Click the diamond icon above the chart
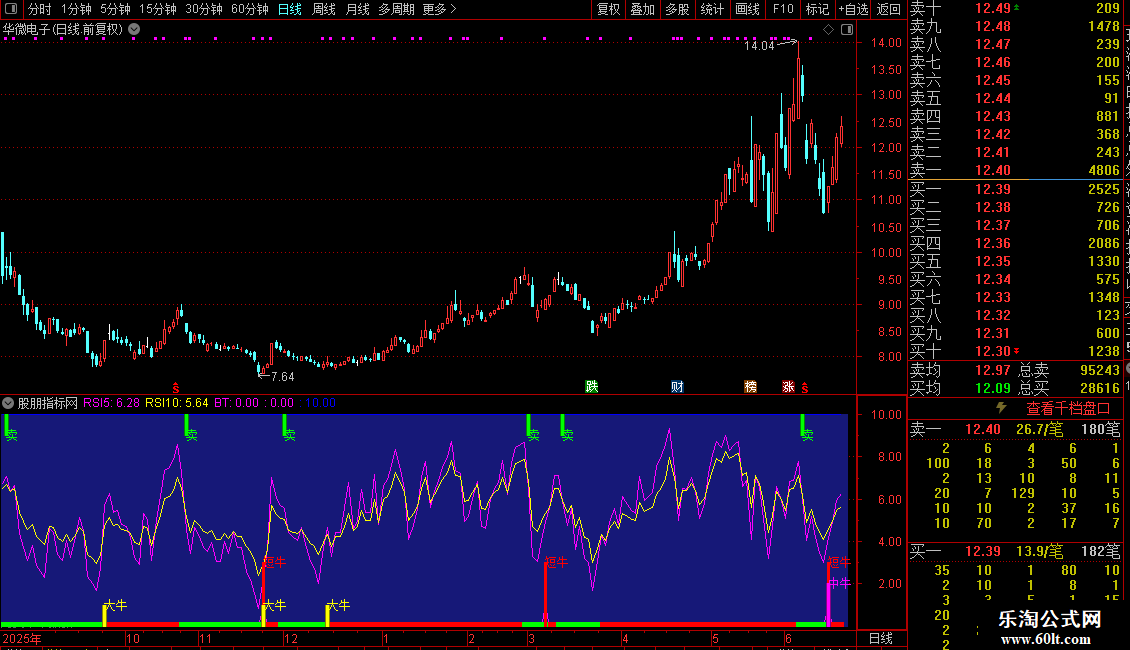The image size is (1130, 650). [x=829, y=30]
